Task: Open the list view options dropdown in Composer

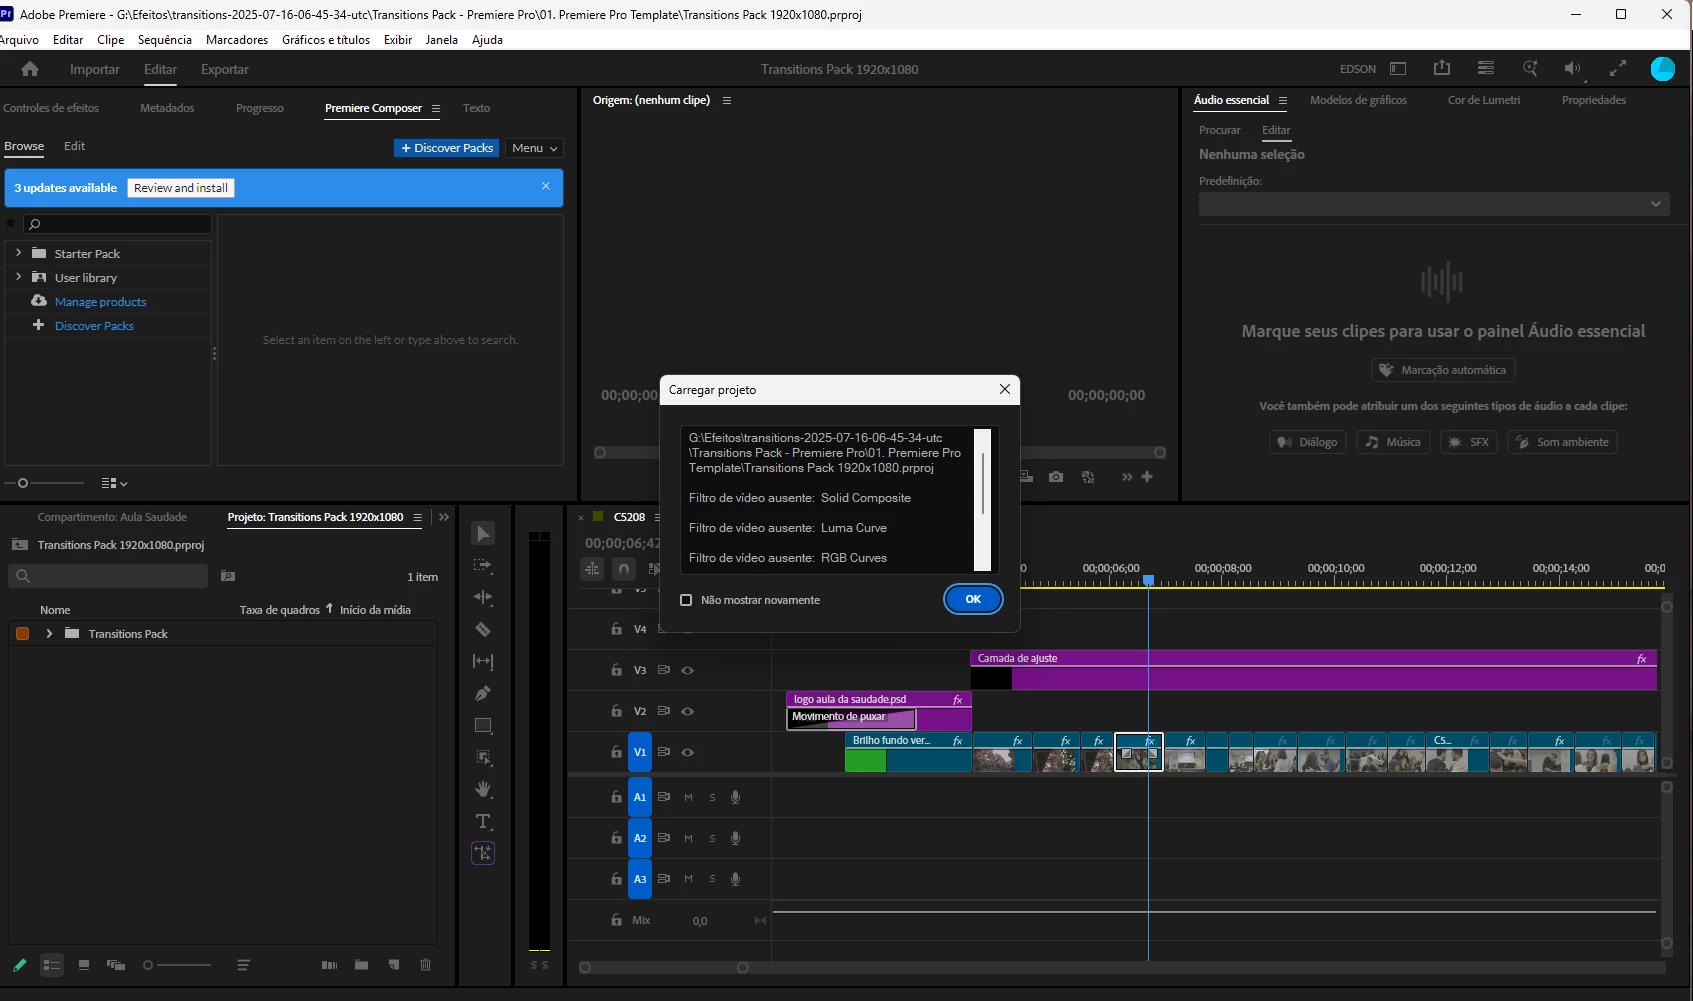Action: tap(115, 483)
